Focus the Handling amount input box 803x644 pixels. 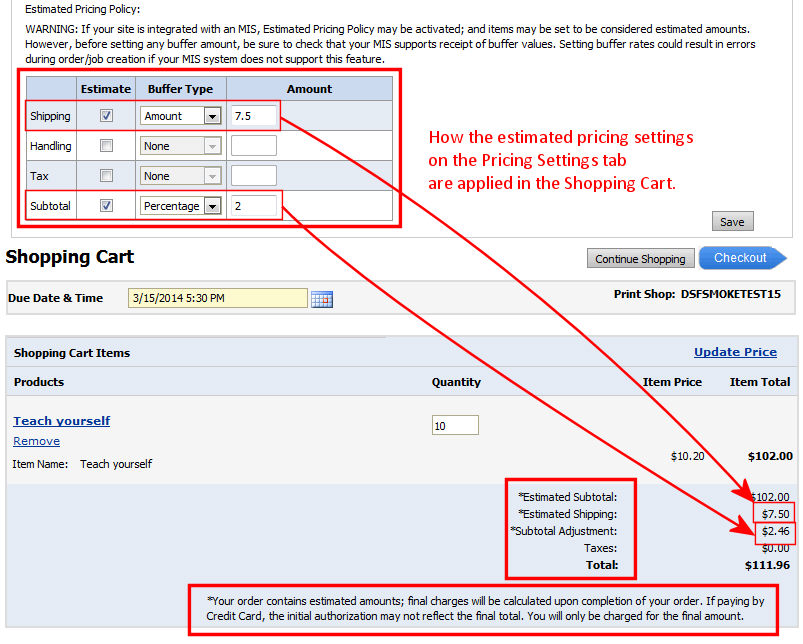coord(253,146)
